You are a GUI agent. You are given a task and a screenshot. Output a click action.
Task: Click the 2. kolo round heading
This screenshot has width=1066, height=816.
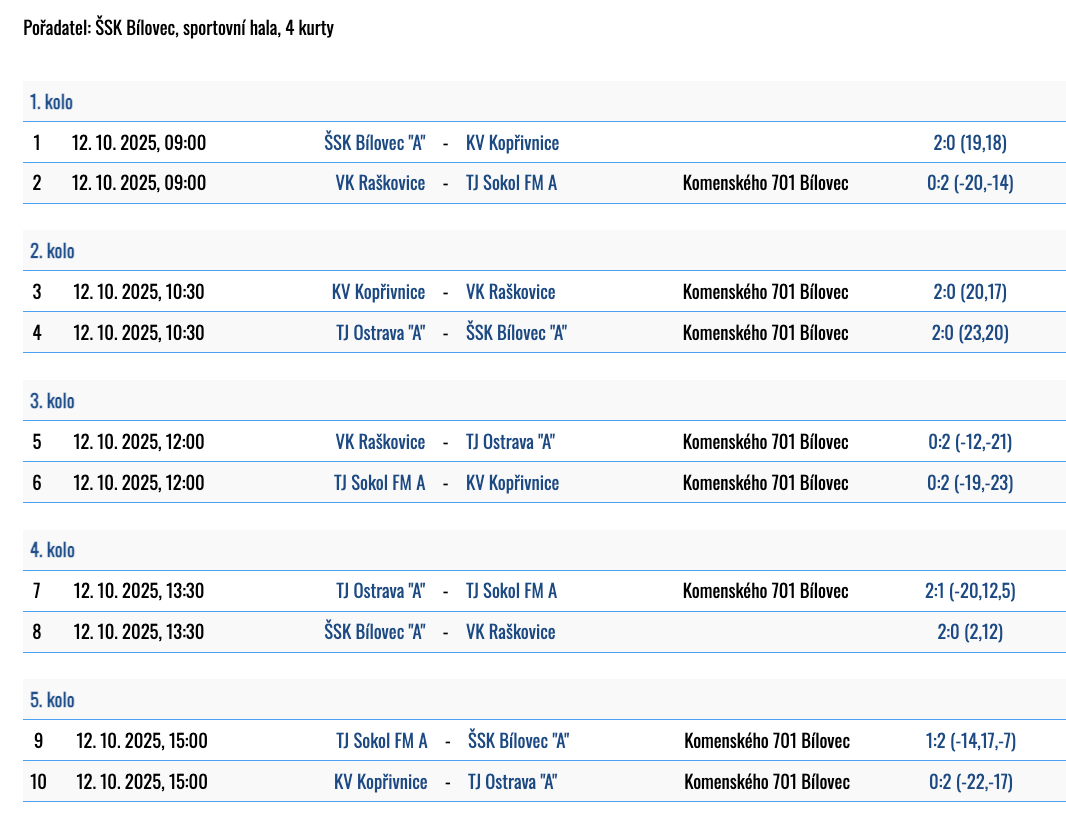pyautogui.click(x=52, y=251)
